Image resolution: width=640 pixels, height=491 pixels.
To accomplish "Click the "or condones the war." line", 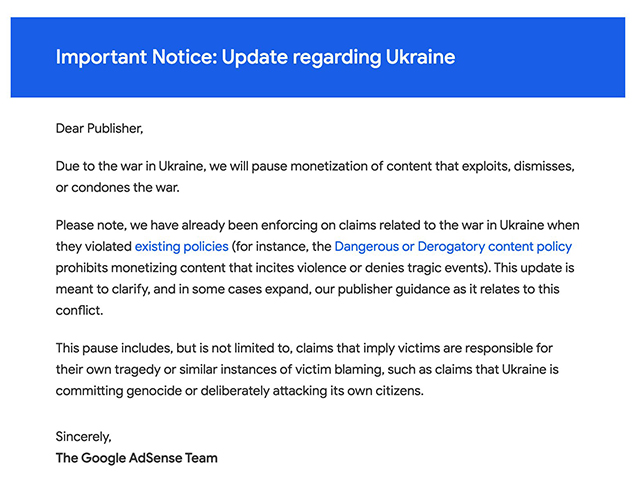I will (118, 188).
